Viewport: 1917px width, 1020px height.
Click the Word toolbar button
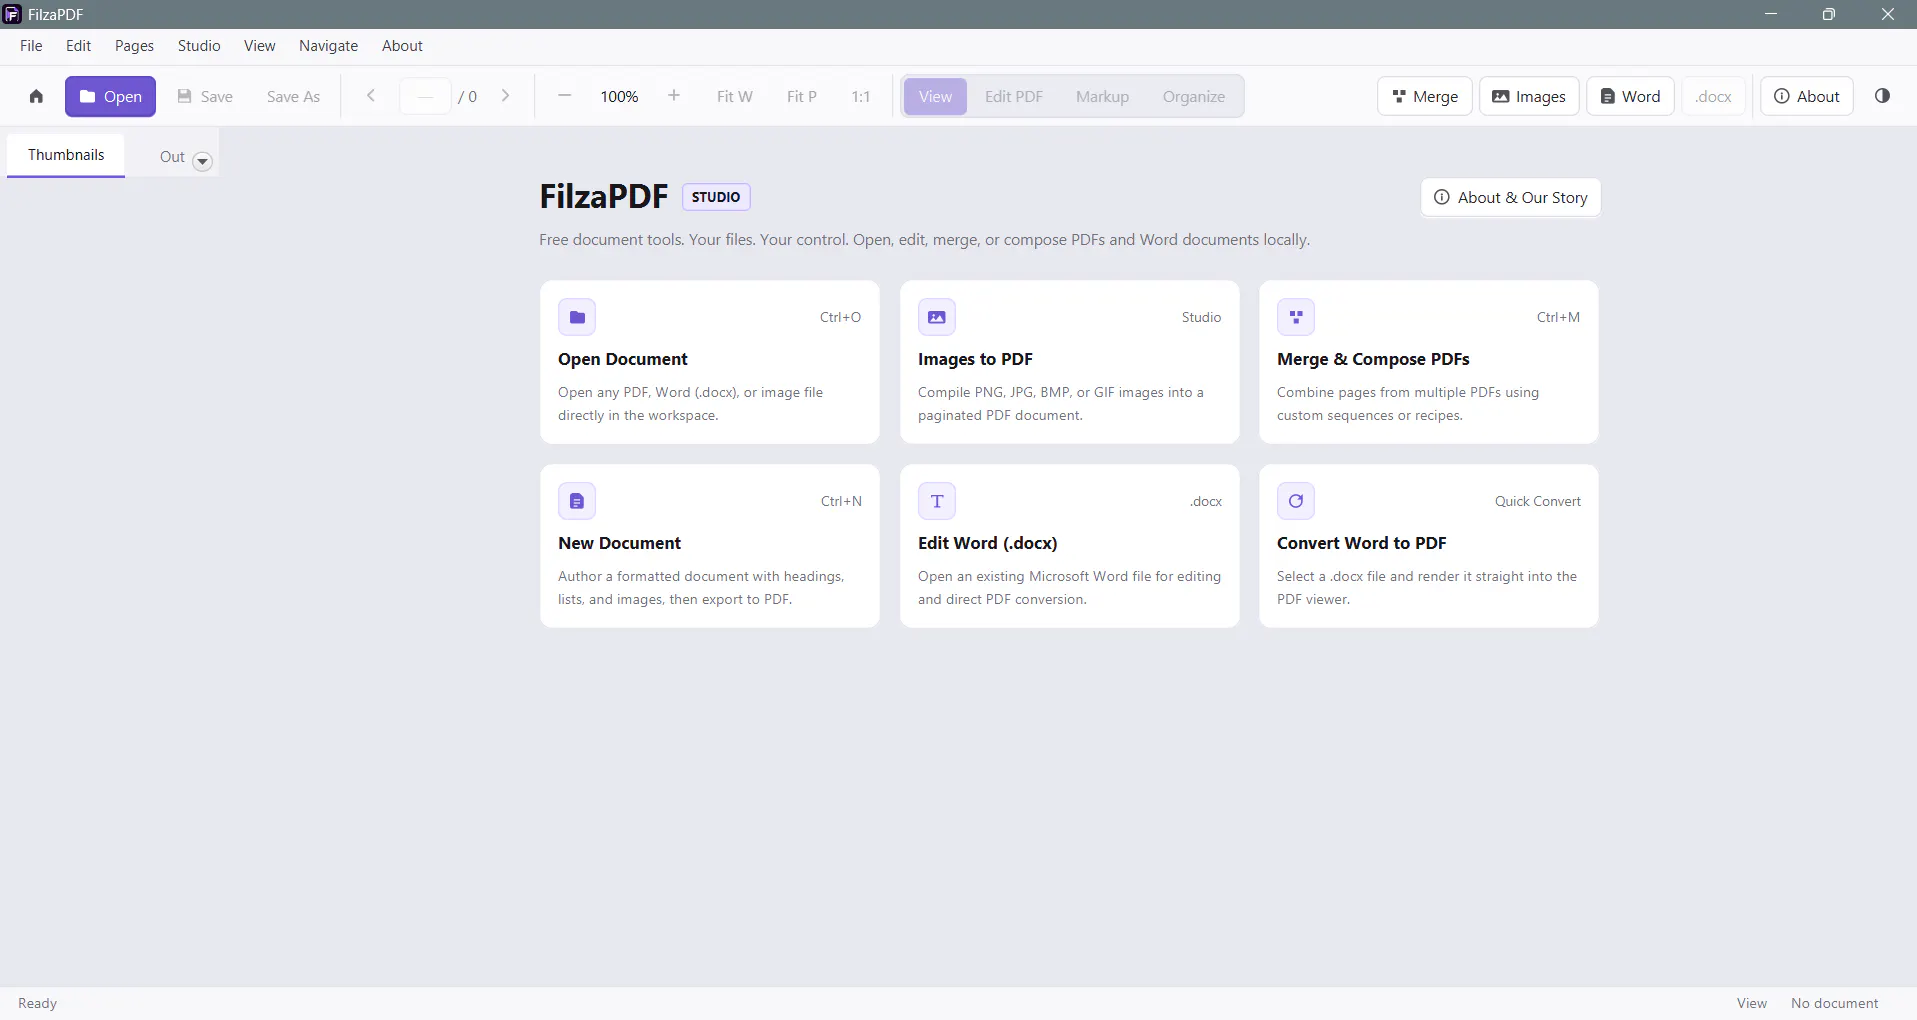tap(1630, 96)
